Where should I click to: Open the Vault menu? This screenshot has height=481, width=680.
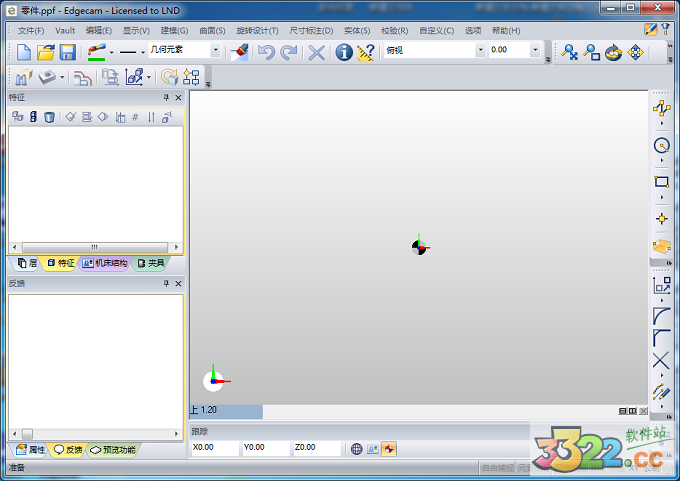pos(65,31)
